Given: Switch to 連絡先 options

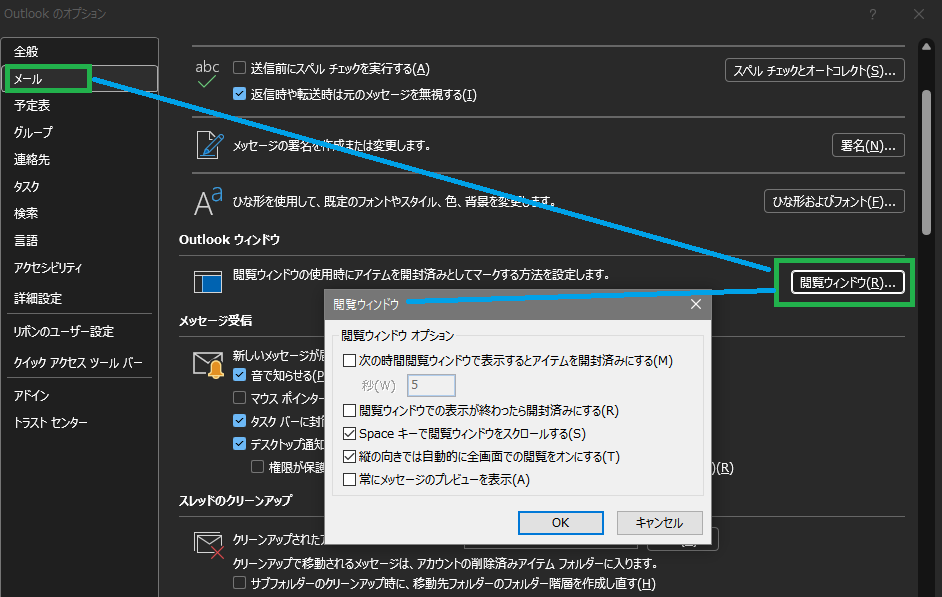Looking at the screenshot, I should pyautogui.click(x=79, y=159).
